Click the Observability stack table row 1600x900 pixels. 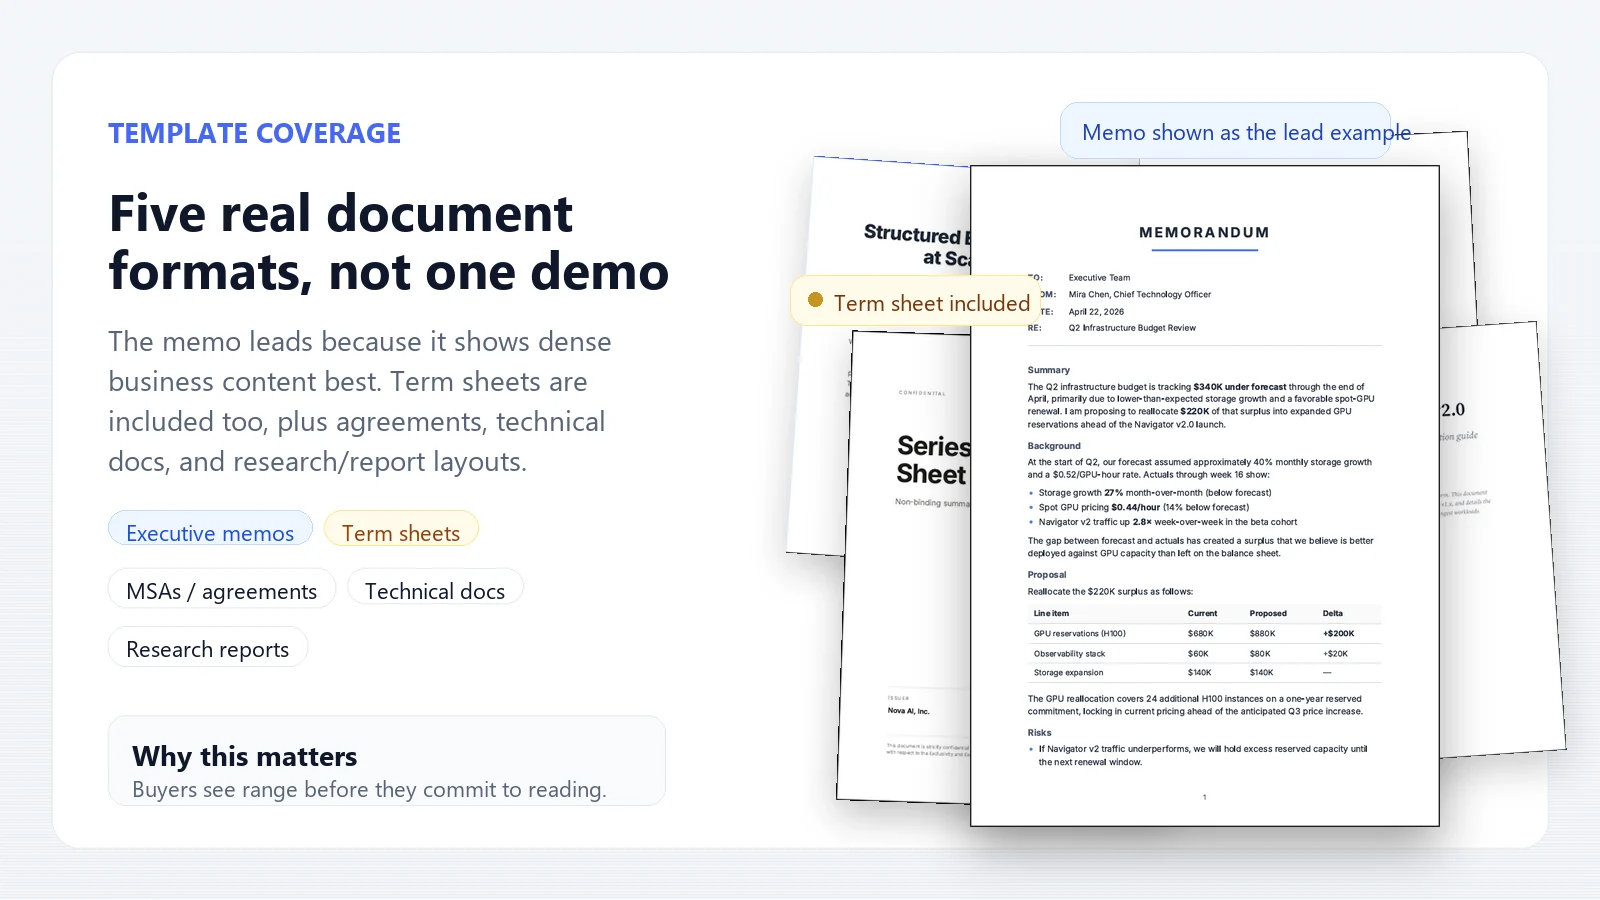pos(1204,653)
